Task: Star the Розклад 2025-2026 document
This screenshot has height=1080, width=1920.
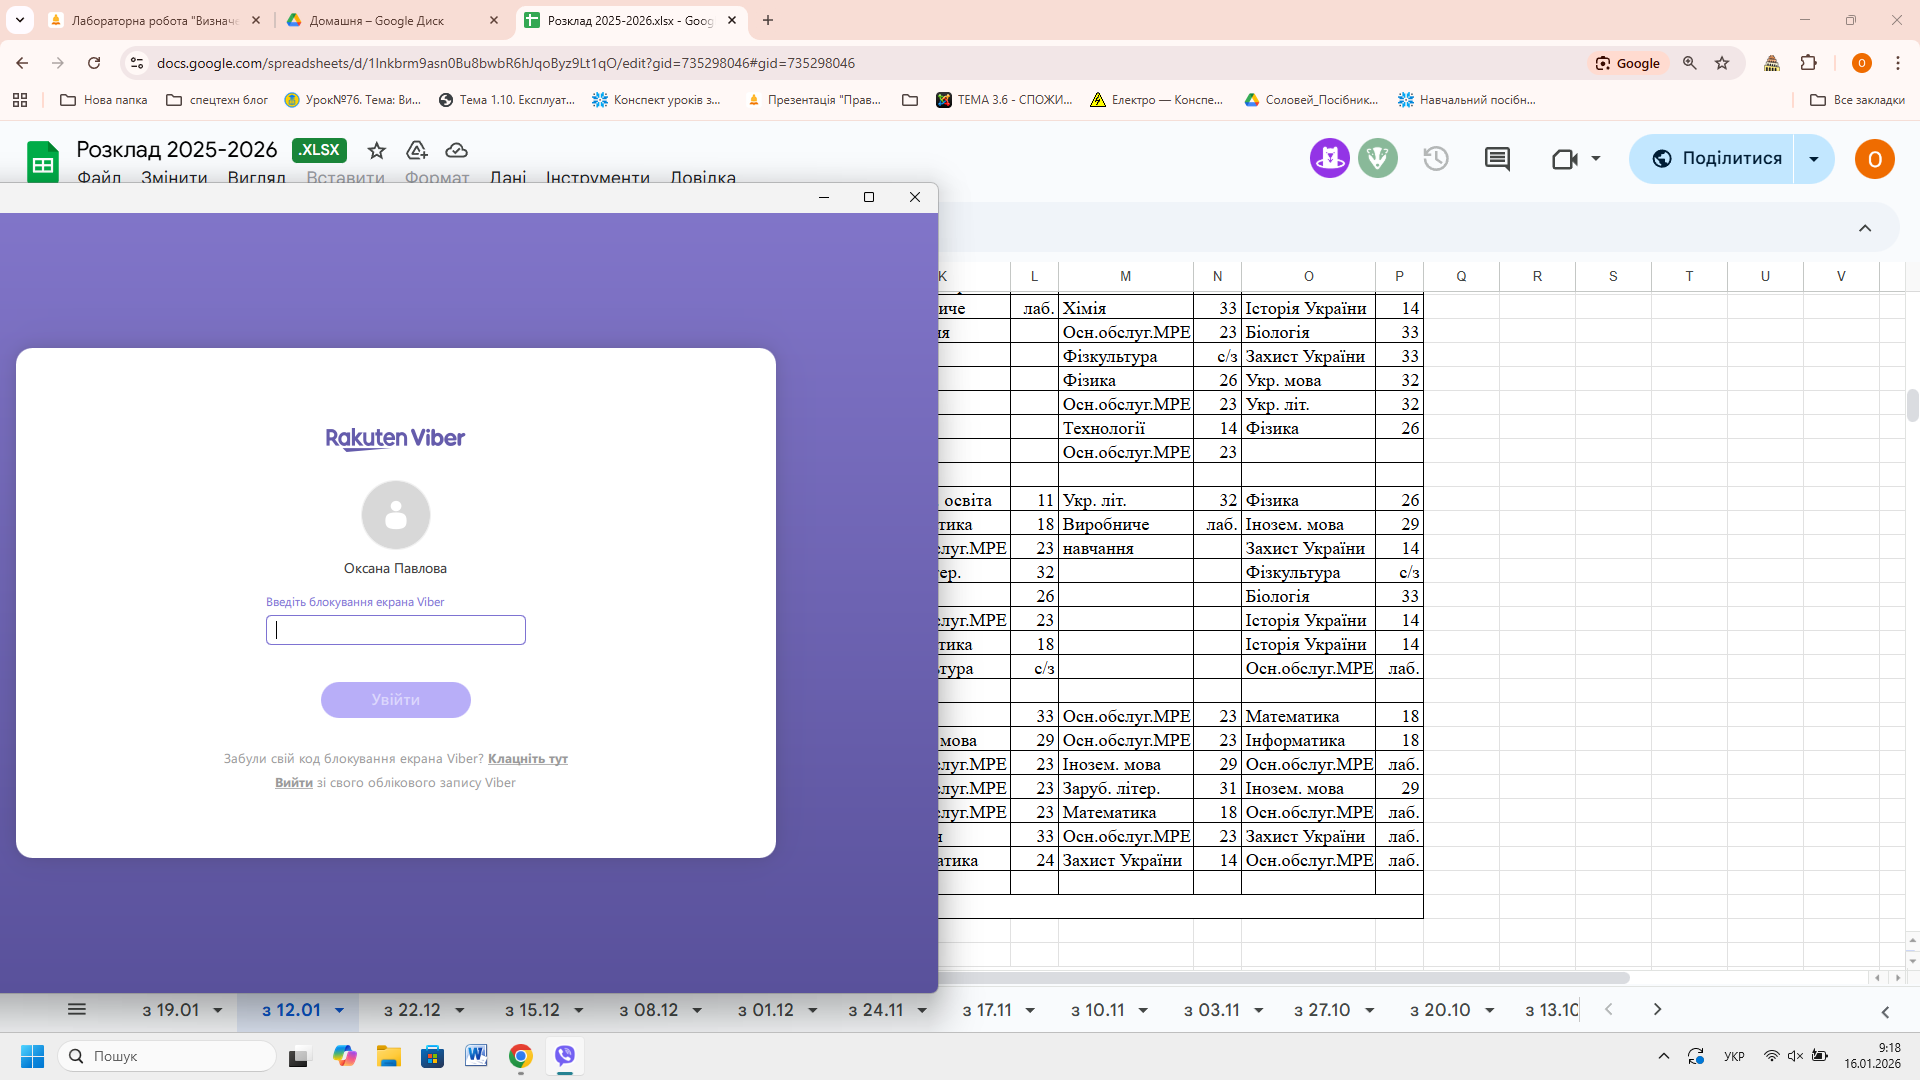Action: click(x=376, y=150)
